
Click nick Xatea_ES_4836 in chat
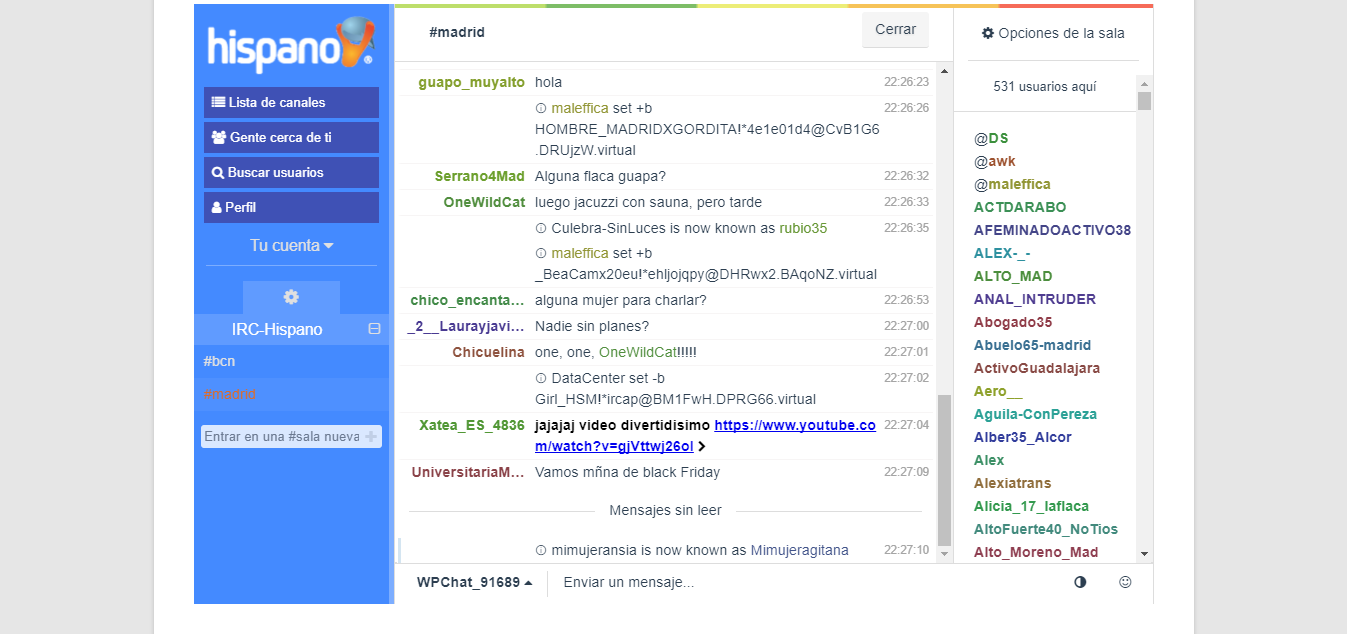pyautogui.click(x=472, y=425)
